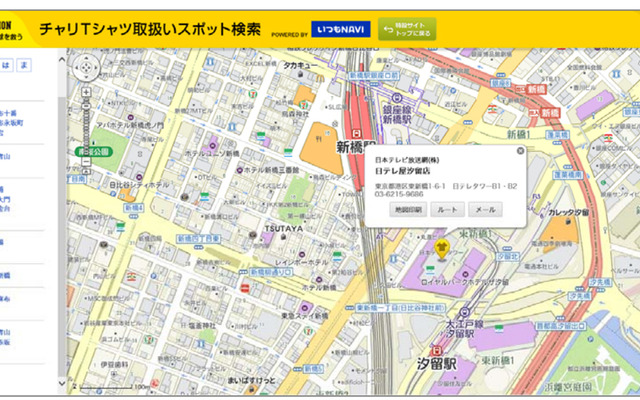640x400 pixels.
Task: Click the 首都高汐留出口 sign
Action: point(560,326)
